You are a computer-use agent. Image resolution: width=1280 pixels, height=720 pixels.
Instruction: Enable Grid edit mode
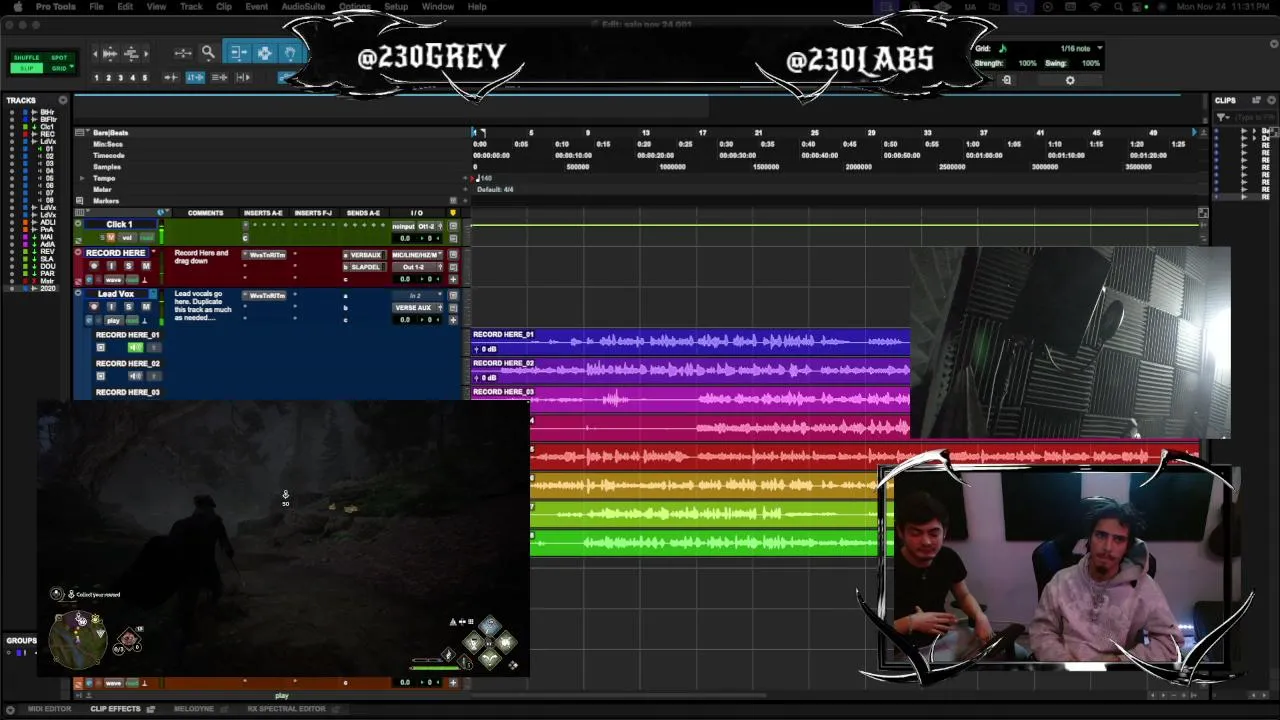[x=59, y=68]
